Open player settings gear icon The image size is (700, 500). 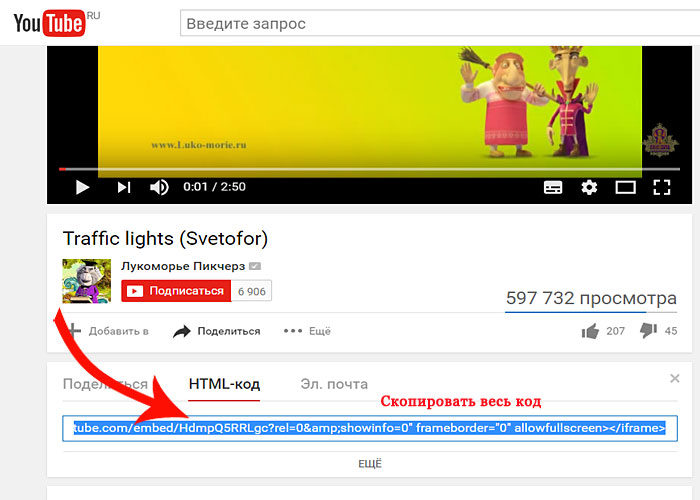[589, 188]
